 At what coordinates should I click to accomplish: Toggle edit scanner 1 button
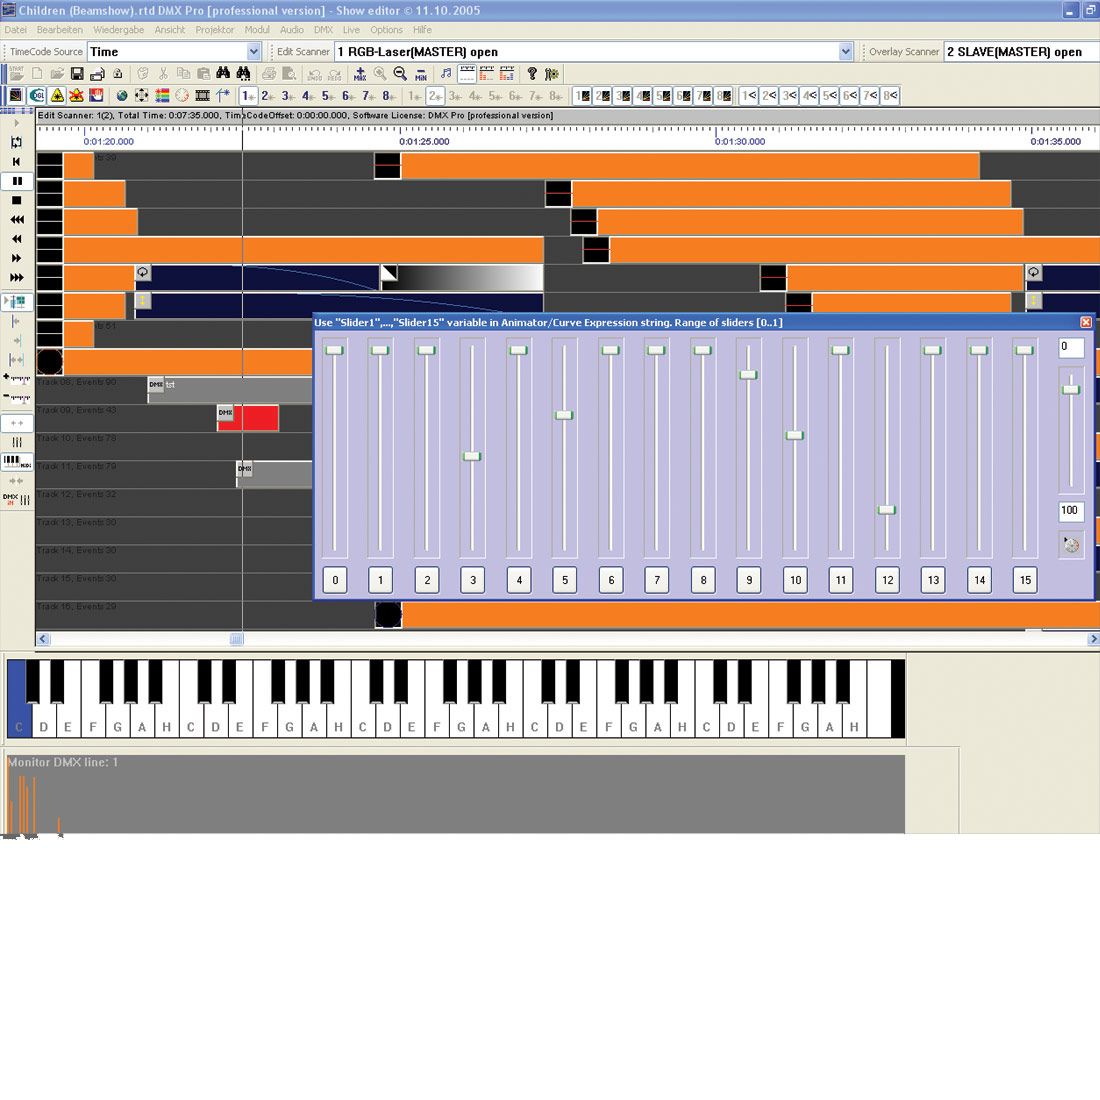(247, 96)
